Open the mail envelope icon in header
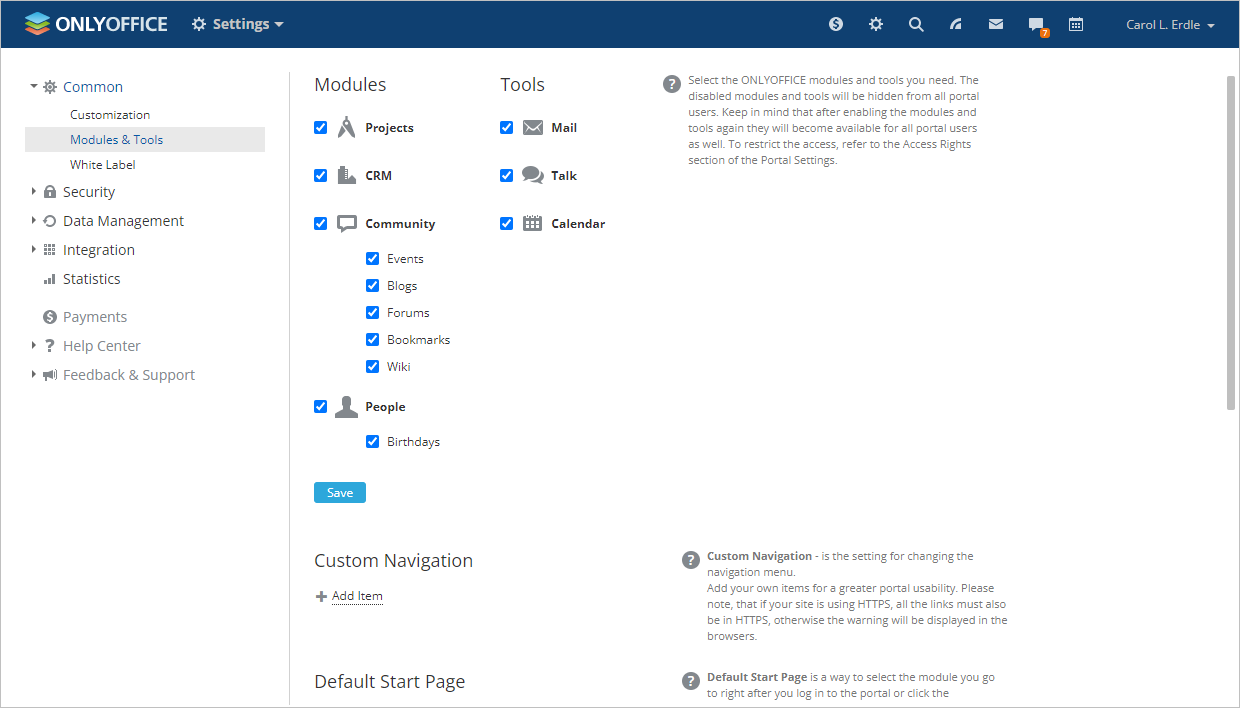This screenshot has height=708, width=1240. point(996,24)
